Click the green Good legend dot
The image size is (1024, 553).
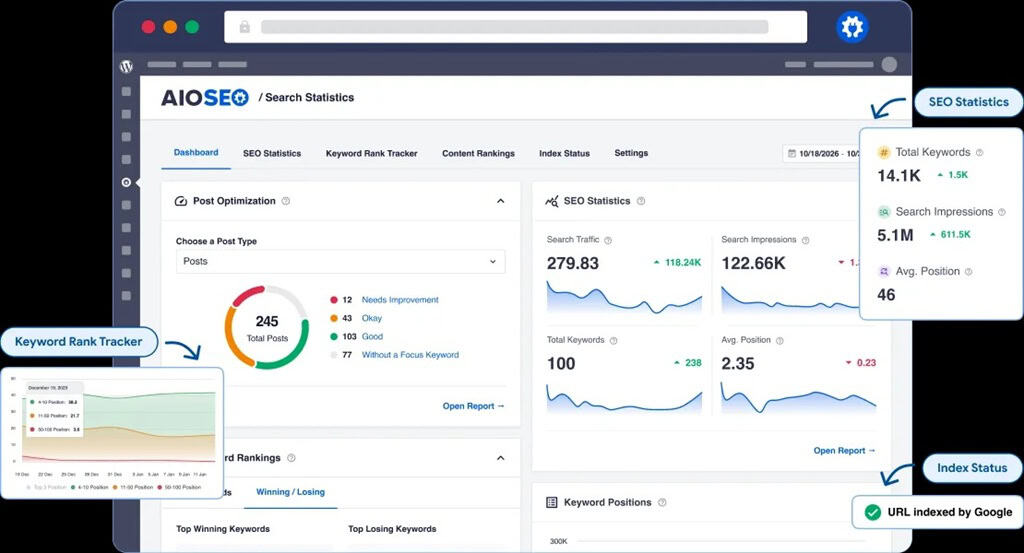point(334,336)
